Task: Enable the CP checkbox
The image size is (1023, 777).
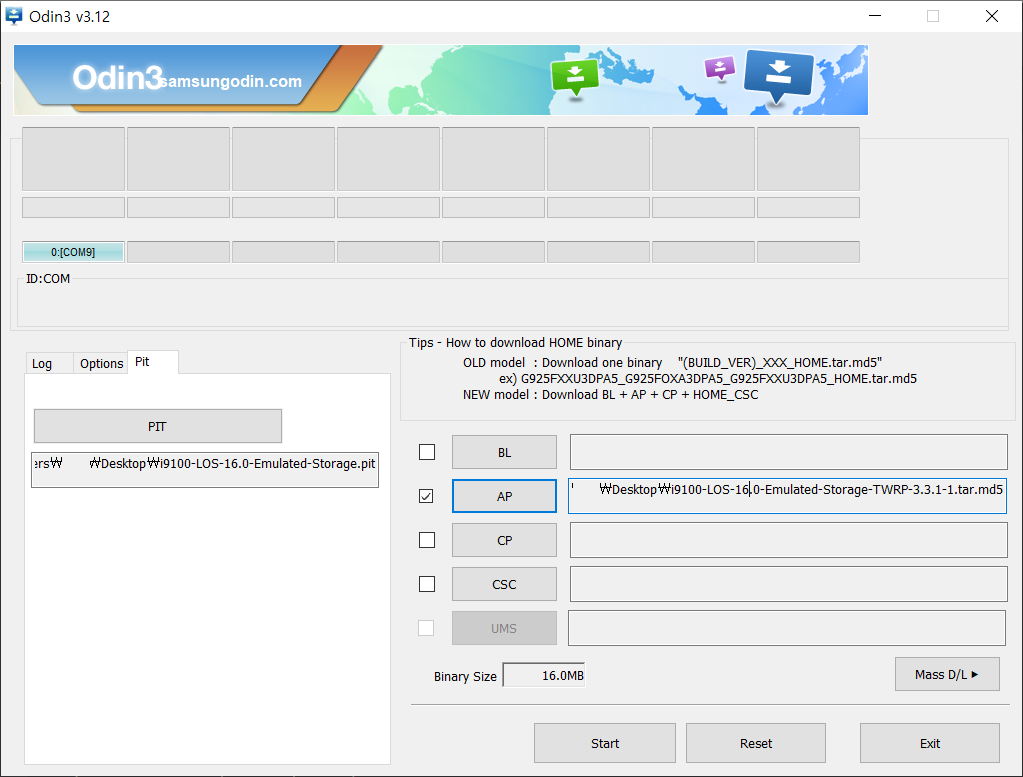Action: point(427,540)
